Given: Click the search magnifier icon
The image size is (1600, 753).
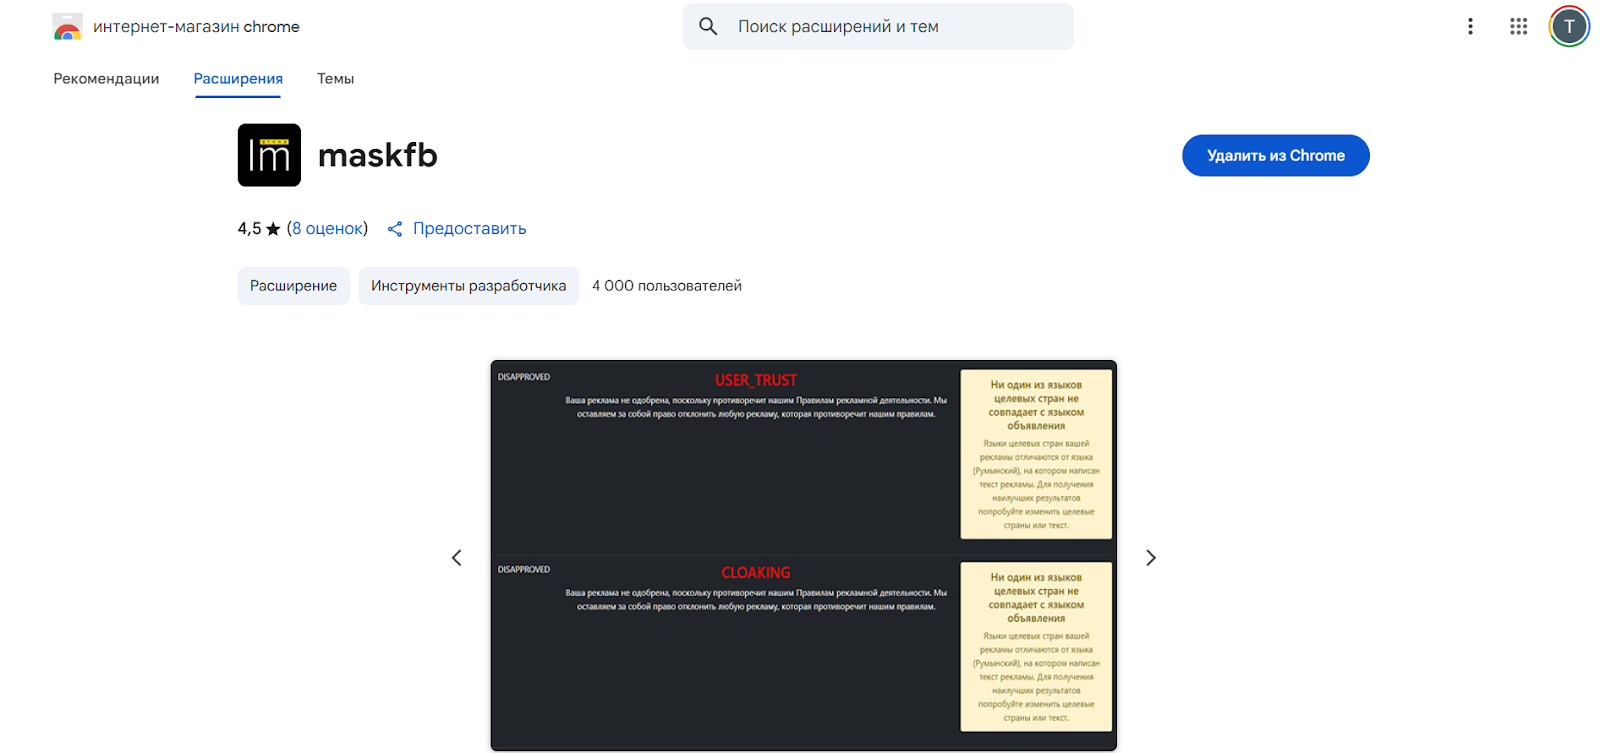Looking at the screenshot, I should [x=708, y=27].
